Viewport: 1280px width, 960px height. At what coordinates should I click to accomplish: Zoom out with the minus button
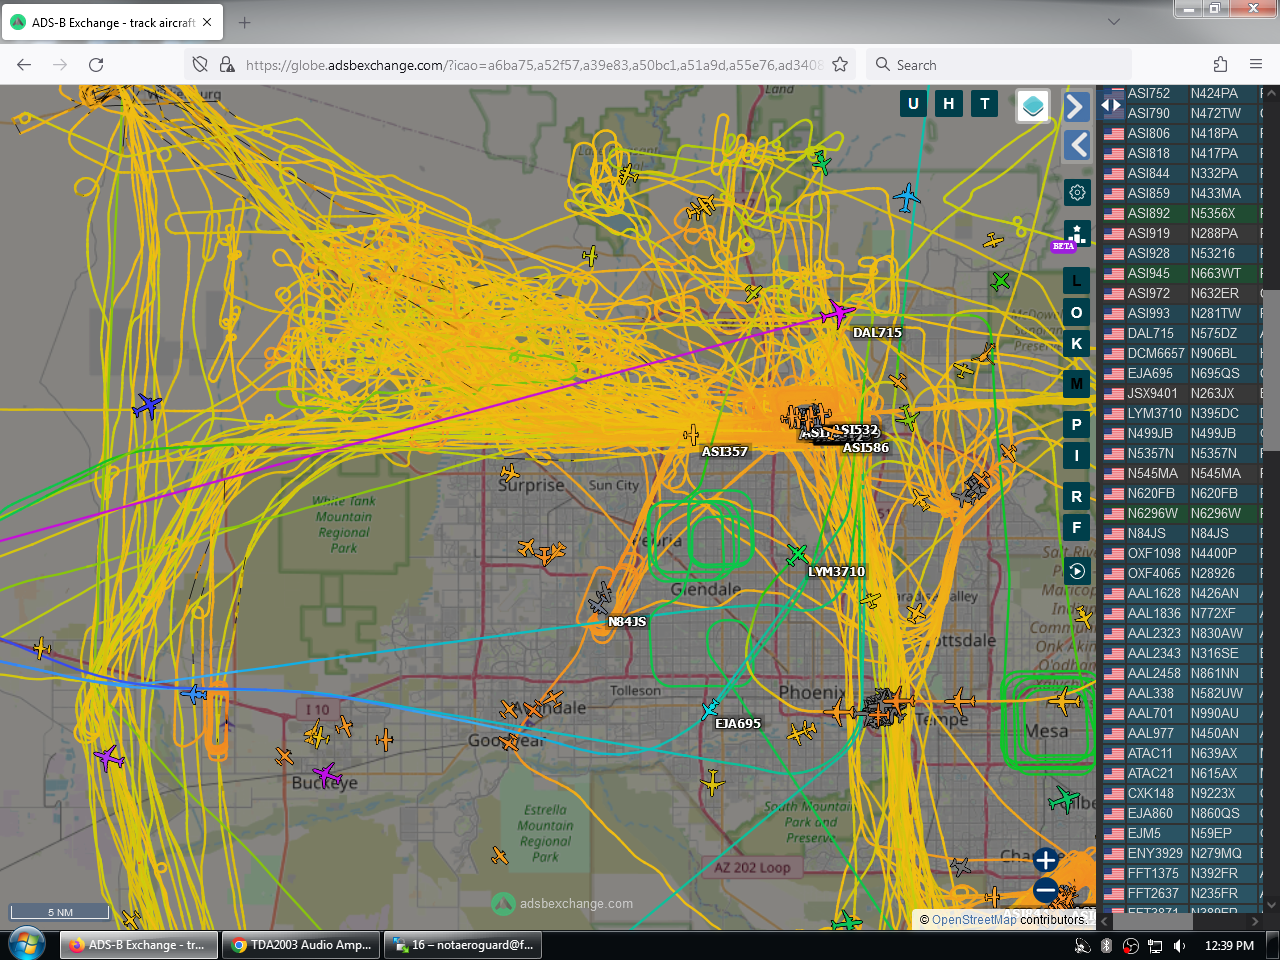[x=1046, y=890]
